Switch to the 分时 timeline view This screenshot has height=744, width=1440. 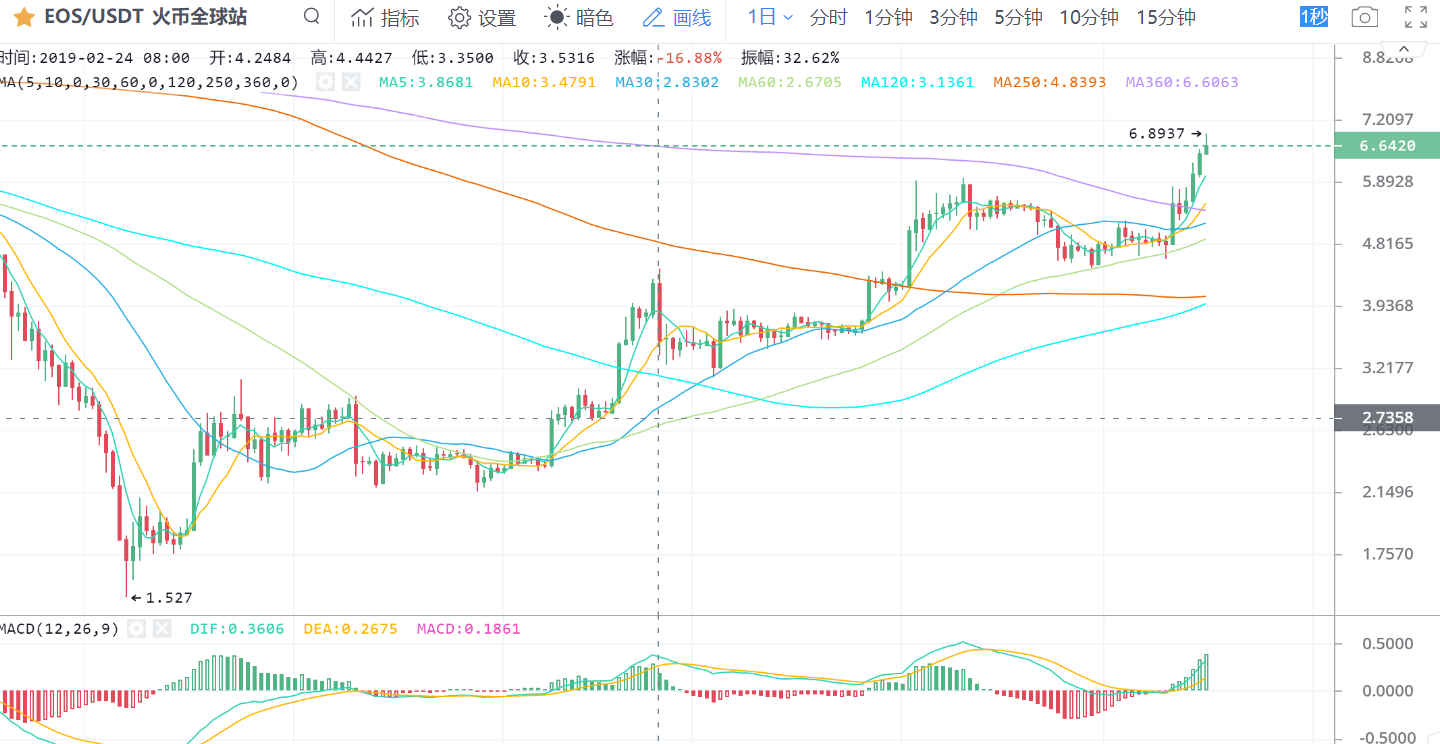[828, 17]
